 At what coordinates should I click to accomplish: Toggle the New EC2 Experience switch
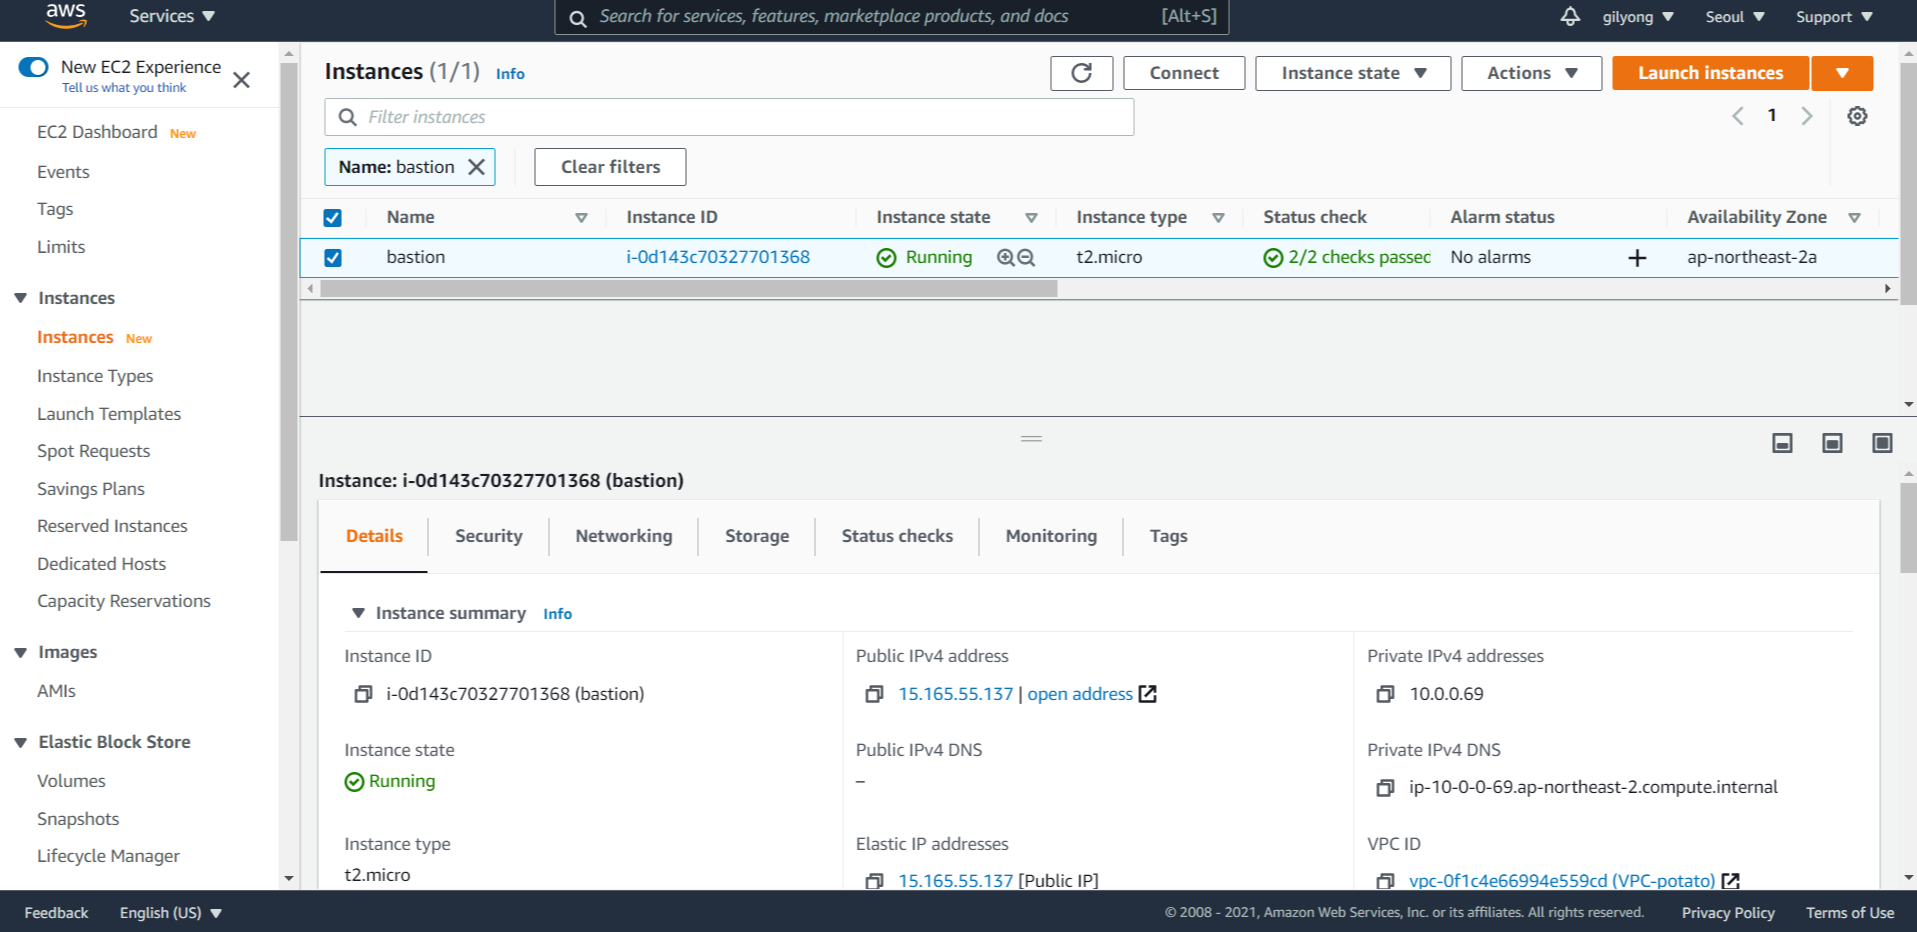pyautogui.click(x=34, y=67)
